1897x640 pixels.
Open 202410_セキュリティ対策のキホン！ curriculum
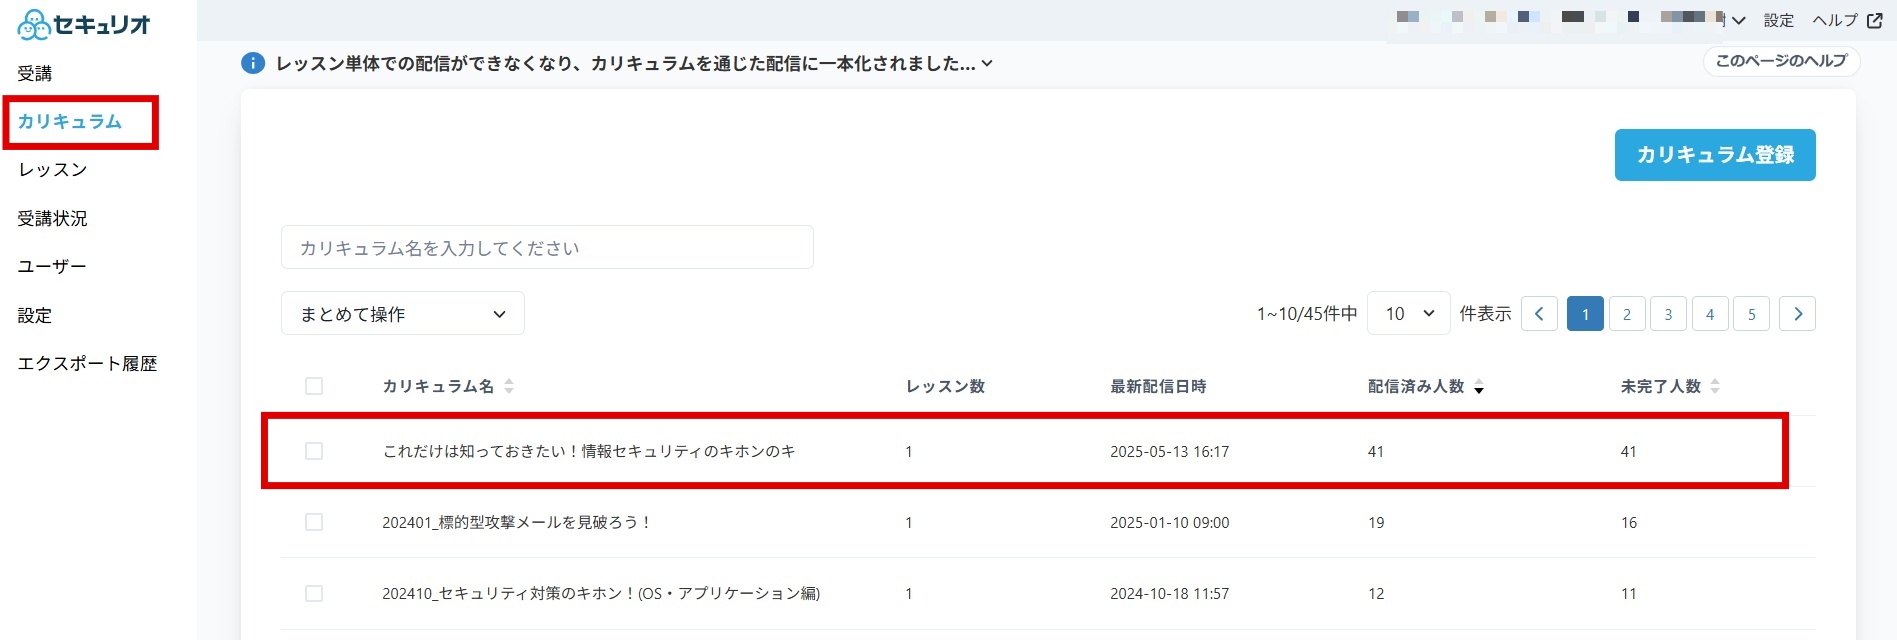pos(601,593)
